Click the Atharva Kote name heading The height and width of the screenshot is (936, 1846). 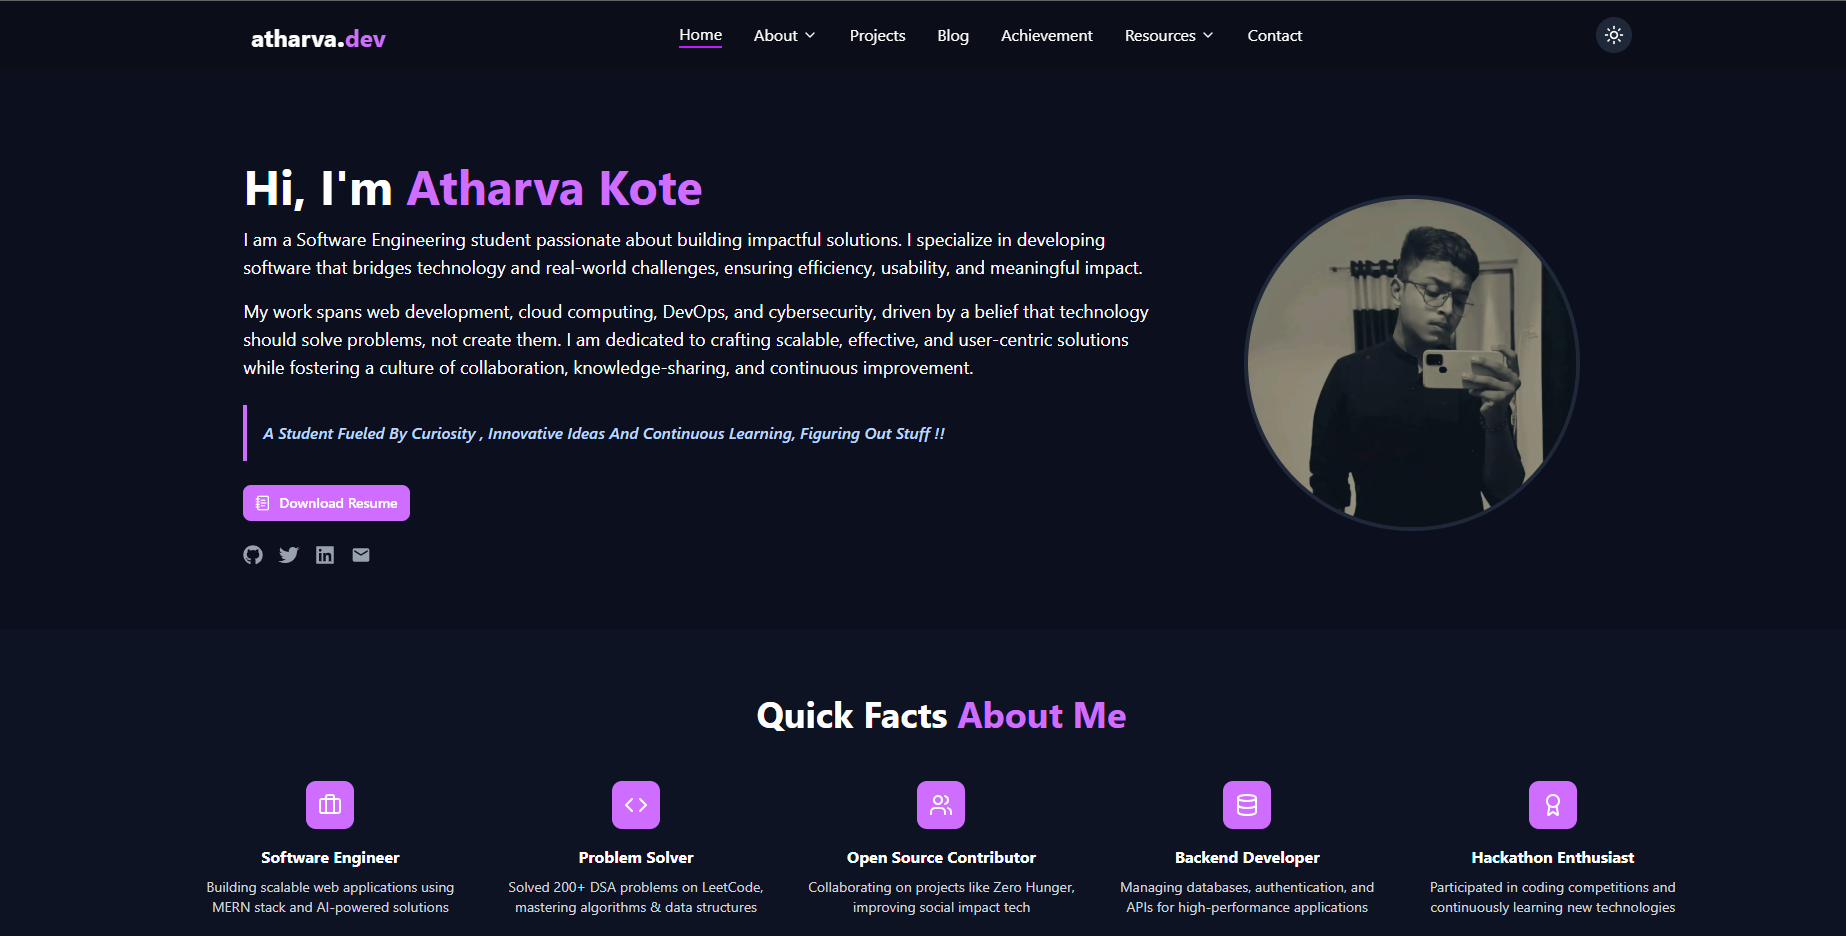554,189
